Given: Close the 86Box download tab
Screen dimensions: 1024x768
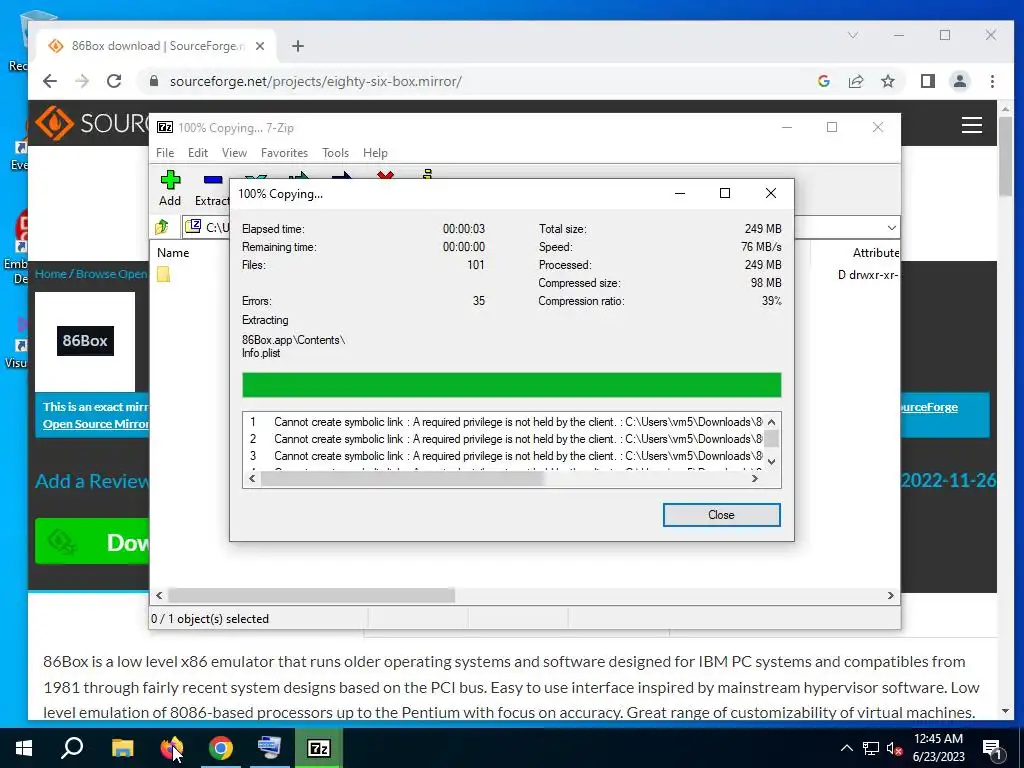Looking at the screenshot, I should 260,46.
